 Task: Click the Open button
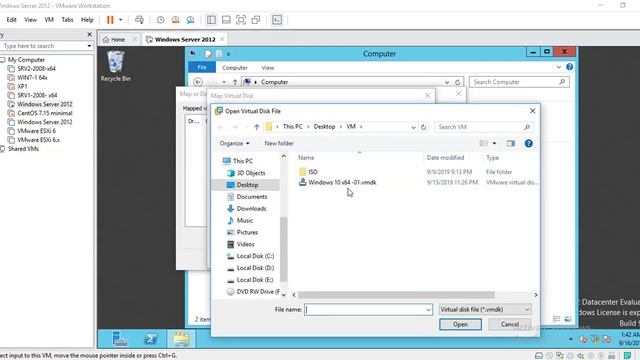point(460,324)
